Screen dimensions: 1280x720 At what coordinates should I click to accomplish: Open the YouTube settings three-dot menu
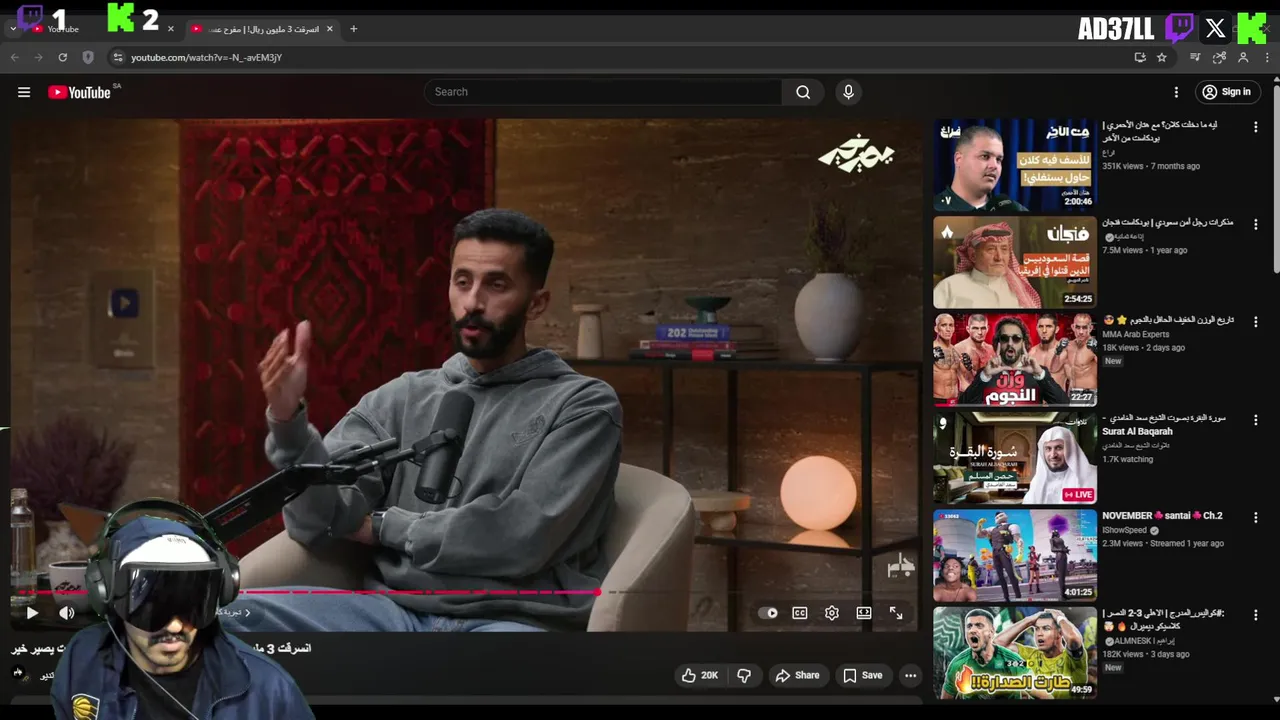pyautogui.click(x=1176, y=92)
